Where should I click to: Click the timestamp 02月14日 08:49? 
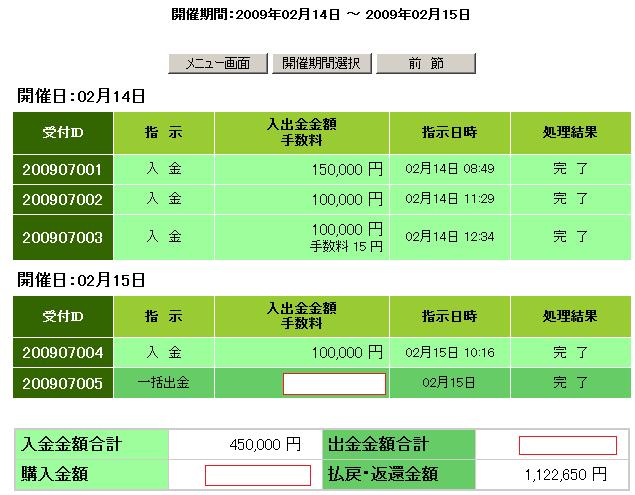tap(450, 169)
